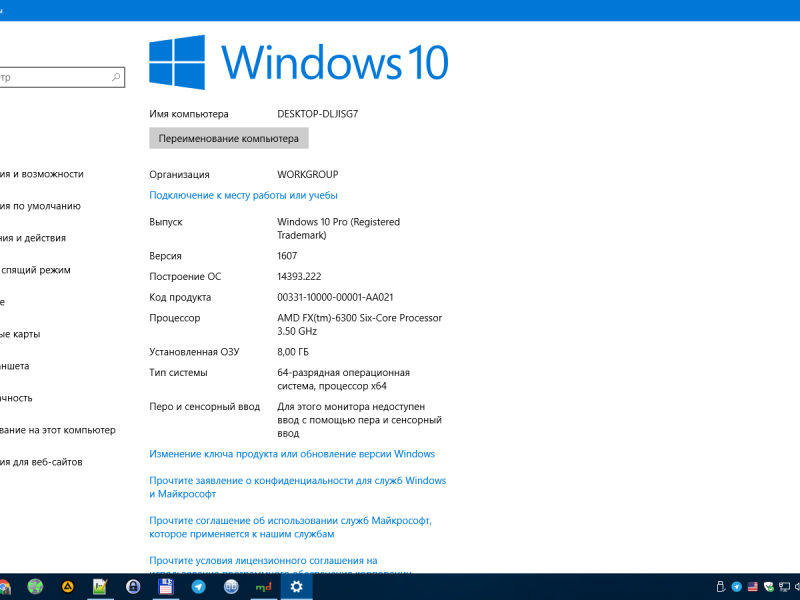Click the installed RAM value 8,00 ГБ
Viewport: 800px width, 600px height.
coord(293,352)
